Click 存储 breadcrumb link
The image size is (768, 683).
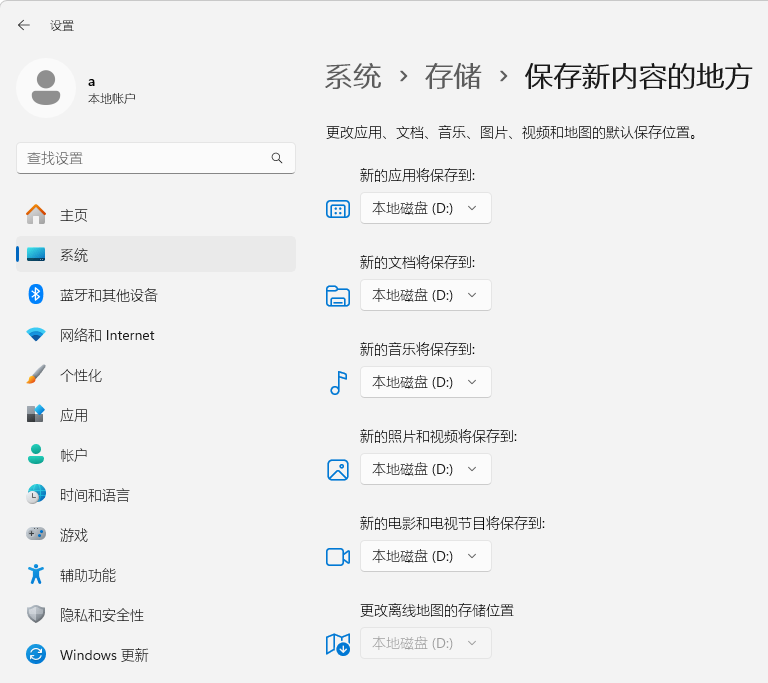(453, 76)
